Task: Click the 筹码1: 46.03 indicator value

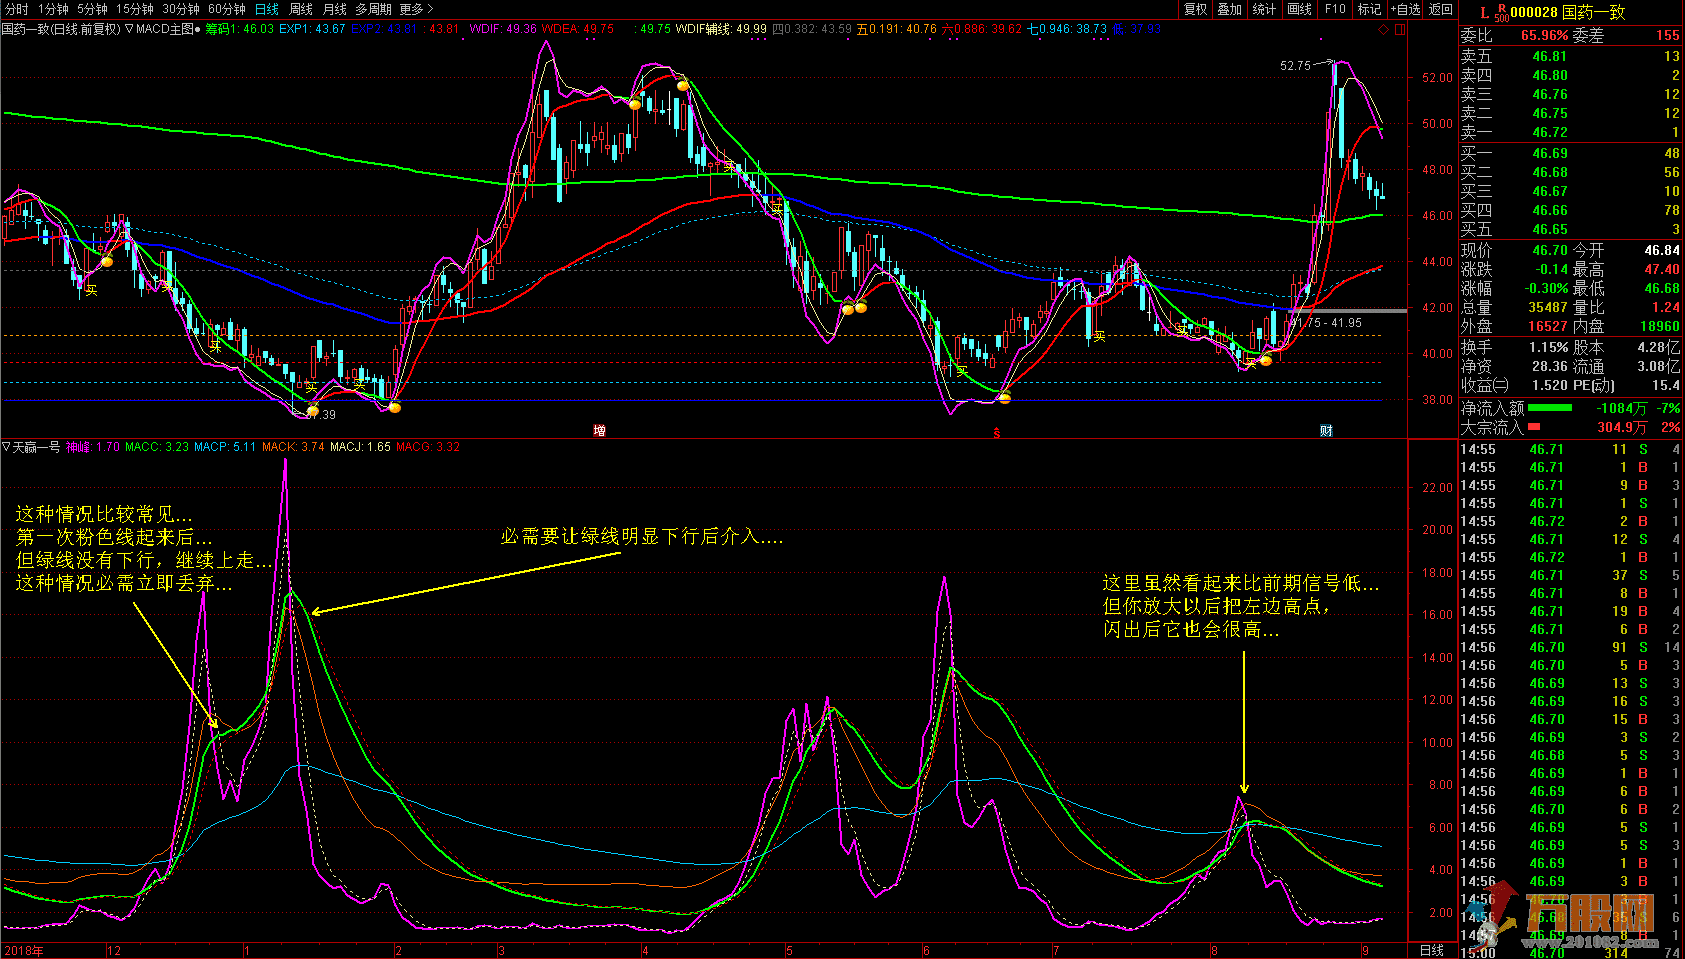Action: pyautogui.click(x=239, y=29)
